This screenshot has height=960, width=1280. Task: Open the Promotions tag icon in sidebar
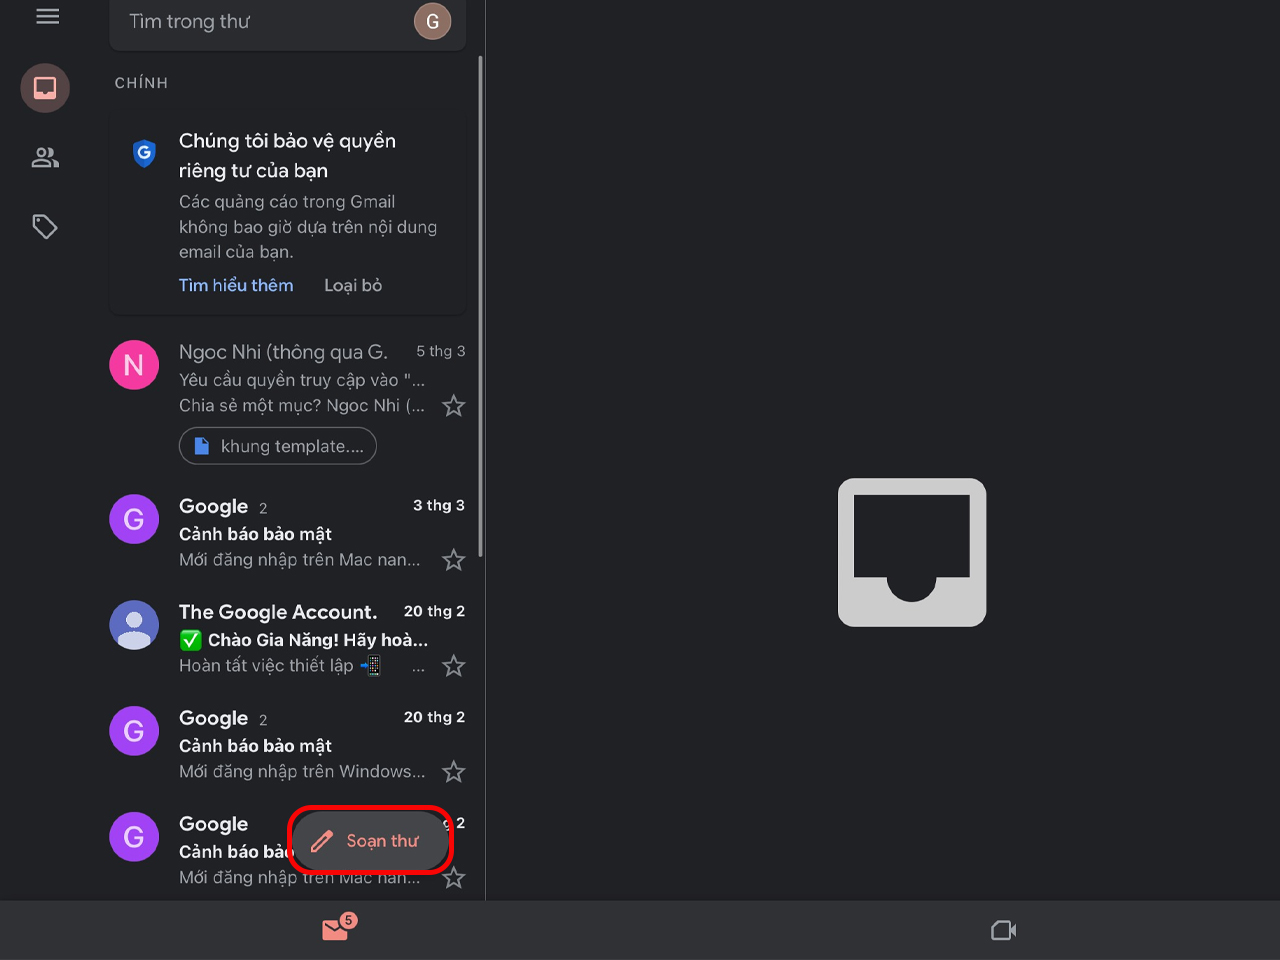(45, 227)
